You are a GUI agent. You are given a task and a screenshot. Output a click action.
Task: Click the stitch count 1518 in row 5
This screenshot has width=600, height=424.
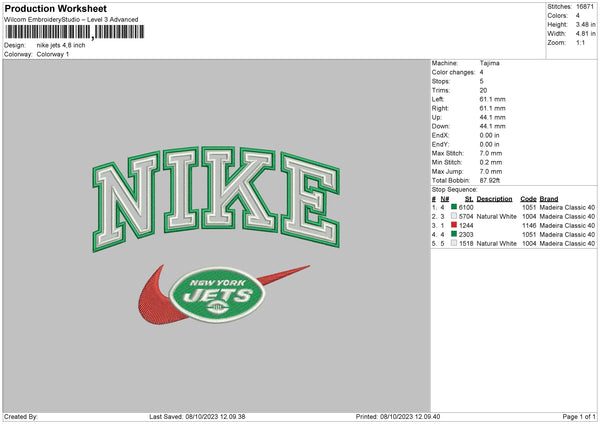point(466,243)
